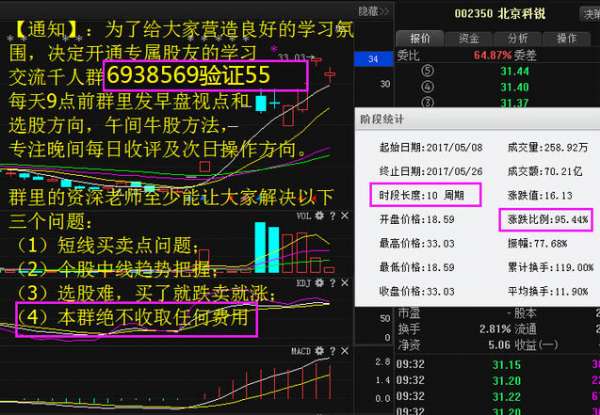
Task: Click help question mark on VOL panel
Action: 334,216
